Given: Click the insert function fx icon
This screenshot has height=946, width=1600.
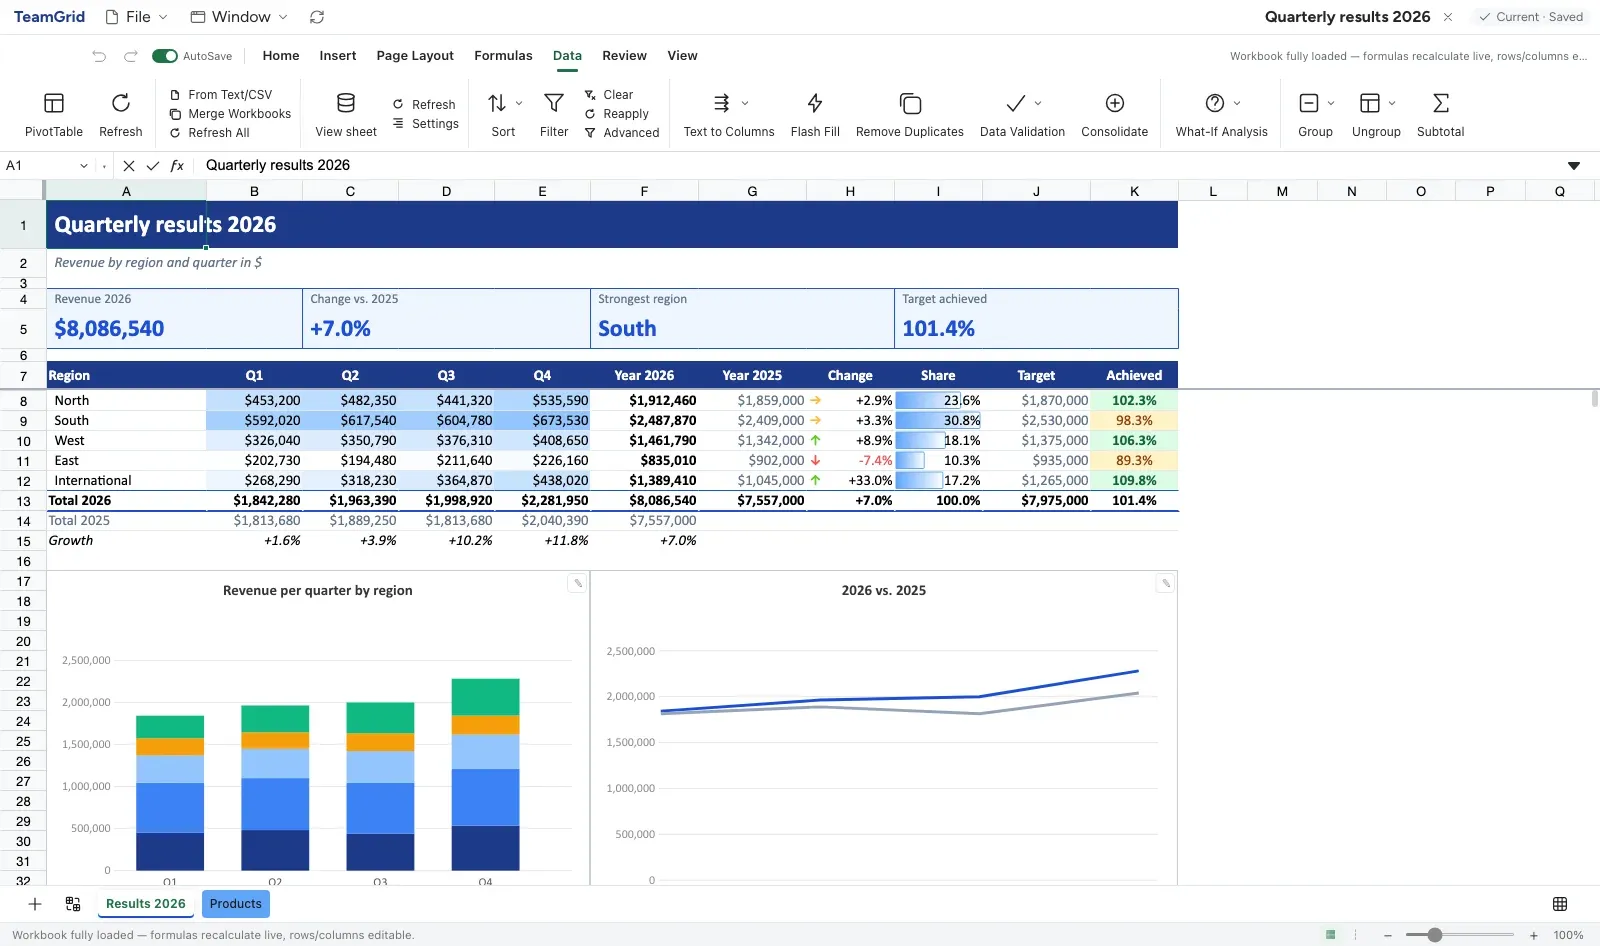Looking at the screenshot, I should pos(177,165).
